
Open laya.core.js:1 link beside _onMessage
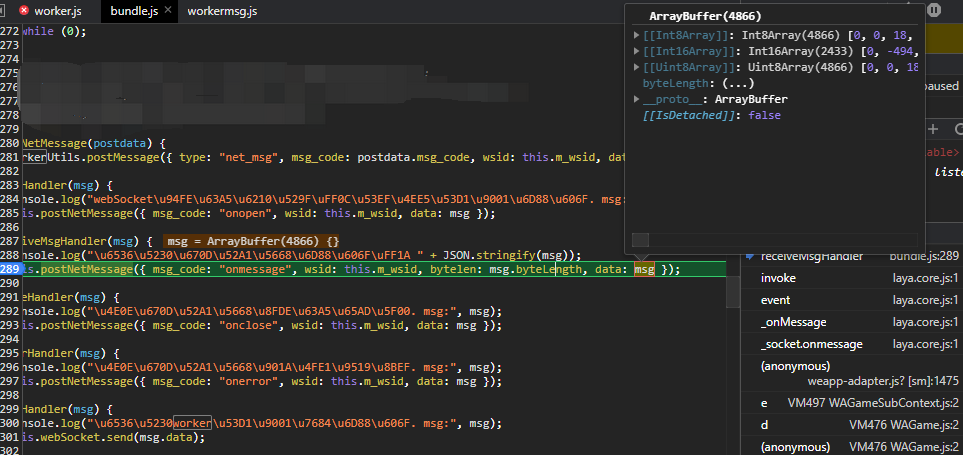tap(926, 322)
